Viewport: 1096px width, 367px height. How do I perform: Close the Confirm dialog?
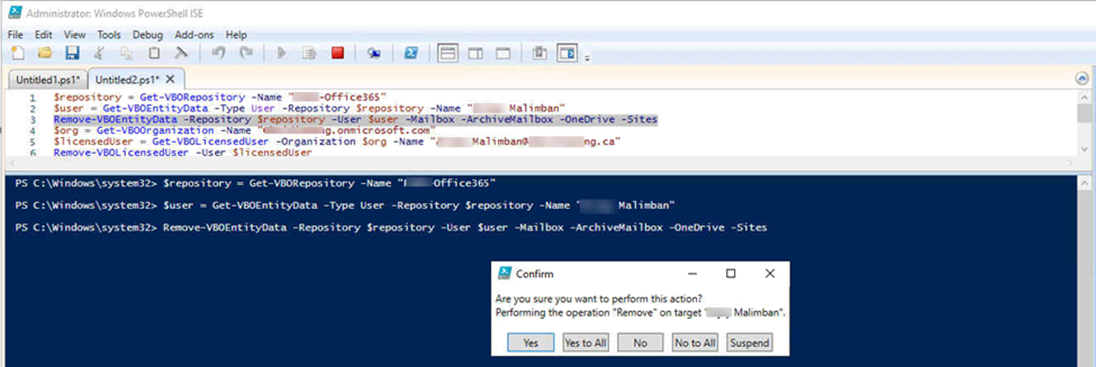tap(770, 273)
